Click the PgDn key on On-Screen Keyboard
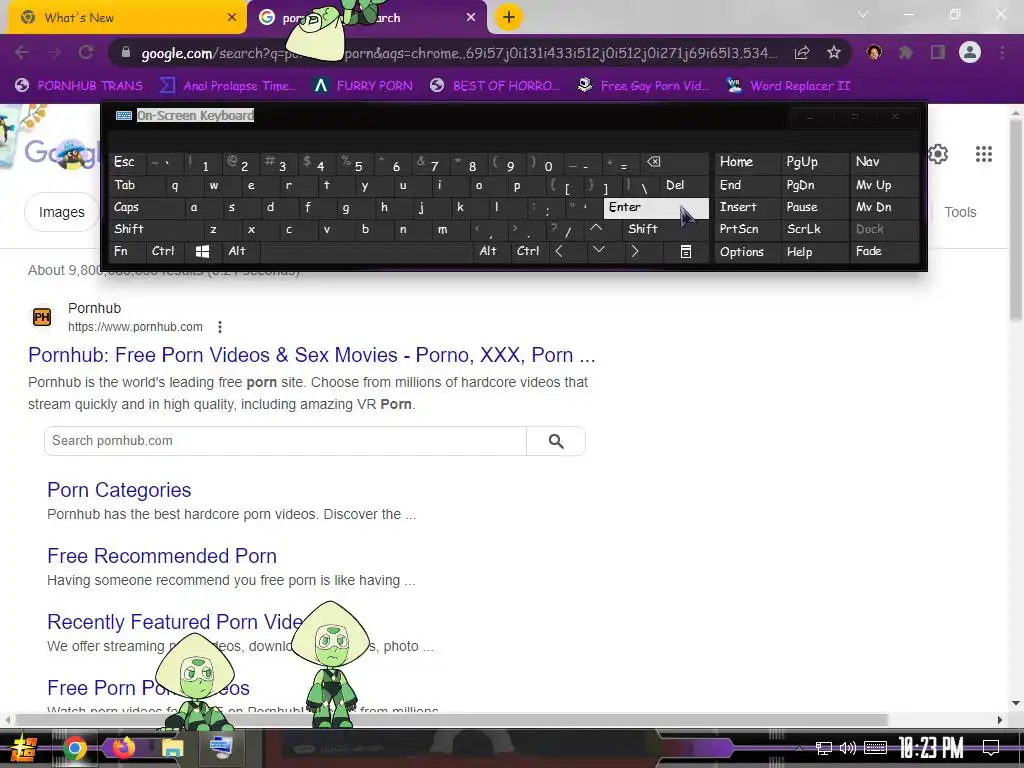The image size is (1024, 768). [815, 185]
